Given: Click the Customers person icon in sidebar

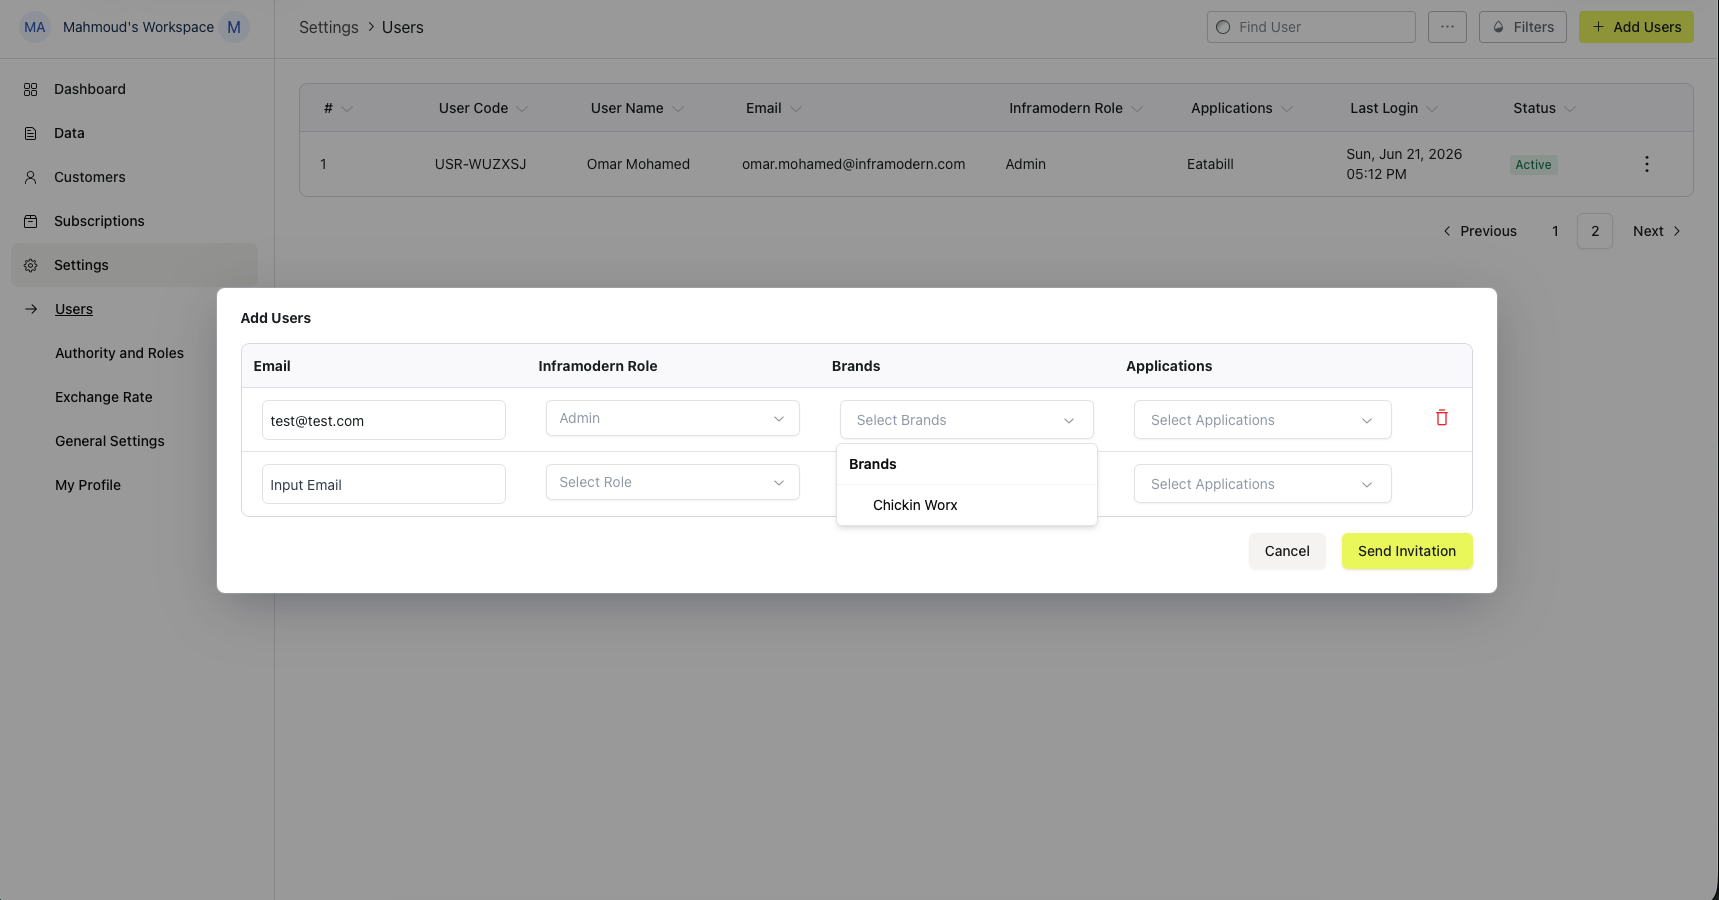Looking at the screenshot, I should pos(30,177).
